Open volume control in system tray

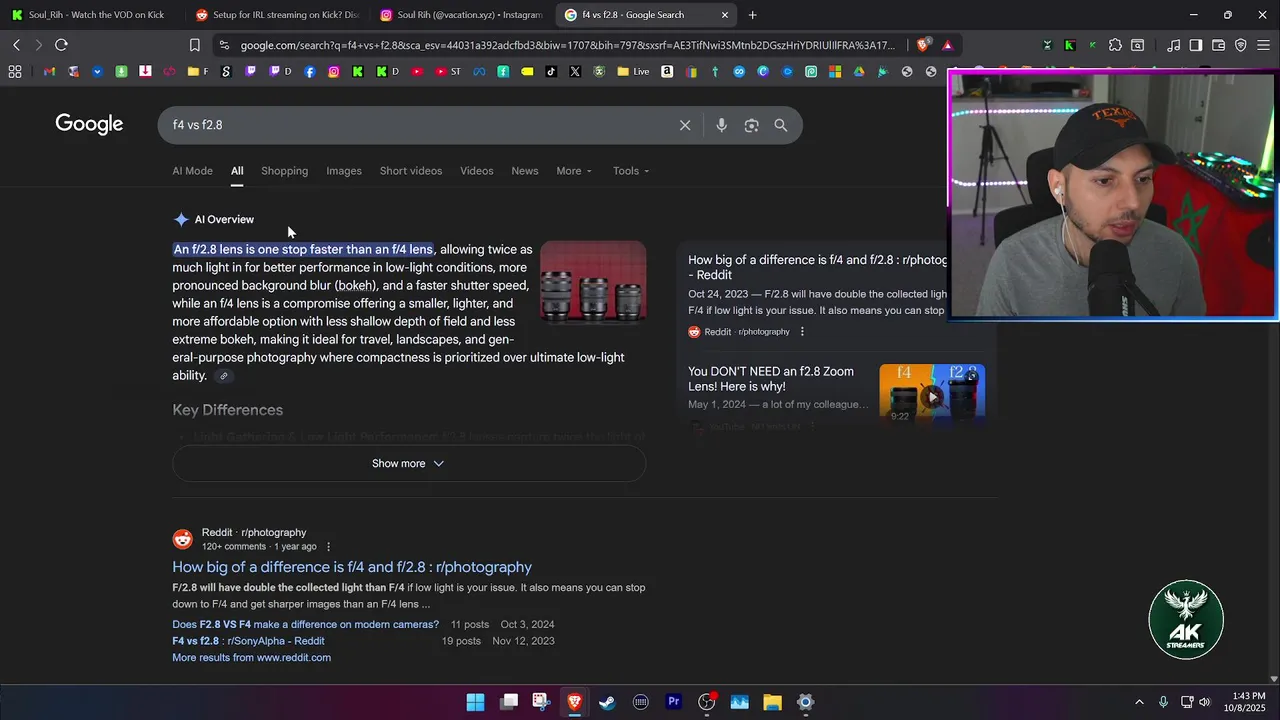coord(1205,702)
